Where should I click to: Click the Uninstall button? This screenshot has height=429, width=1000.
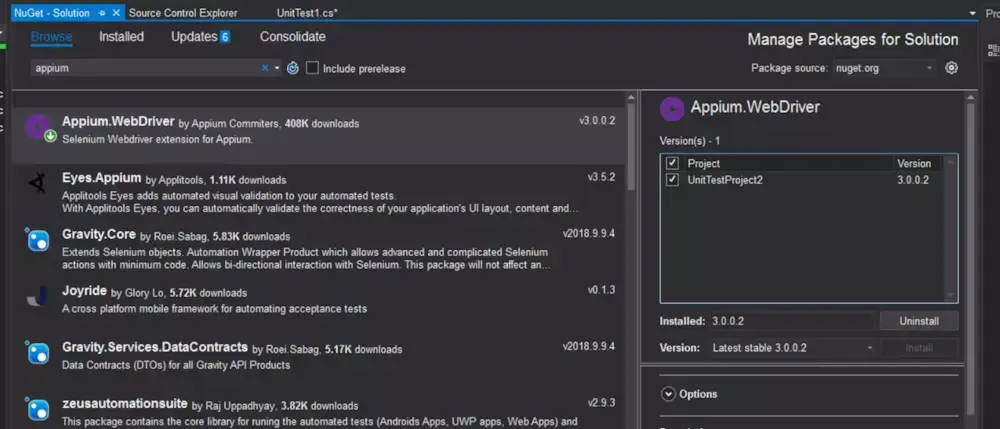click(918, 321)
